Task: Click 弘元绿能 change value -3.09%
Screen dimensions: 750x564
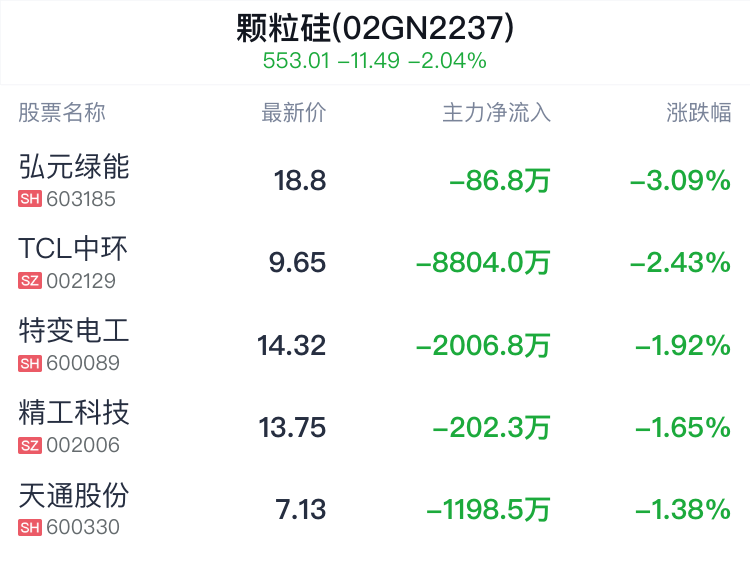Action: [680, 180]
